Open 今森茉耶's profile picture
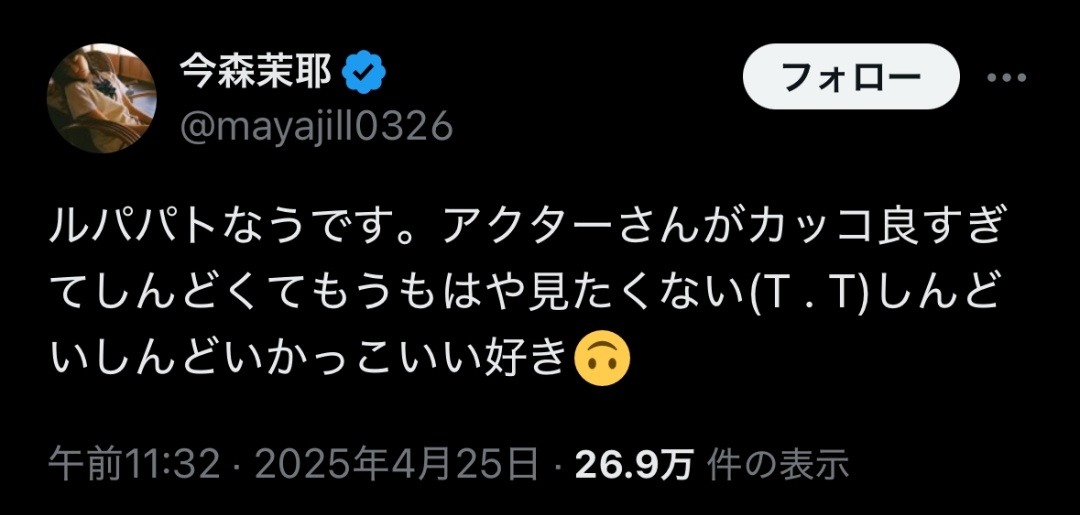Screen dimensions: 1080x515 [101, 98]
